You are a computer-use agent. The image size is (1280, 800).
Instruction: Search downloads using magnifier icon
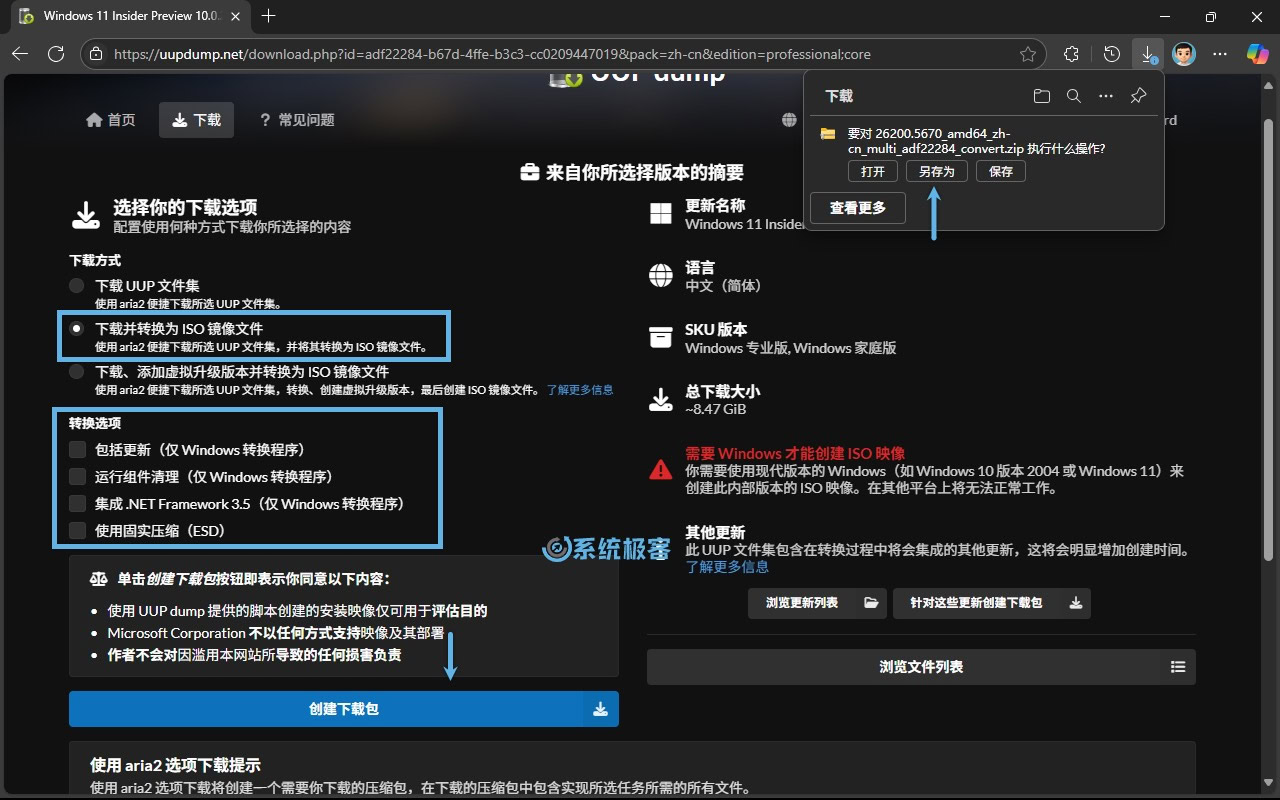tap(1073, 96)
